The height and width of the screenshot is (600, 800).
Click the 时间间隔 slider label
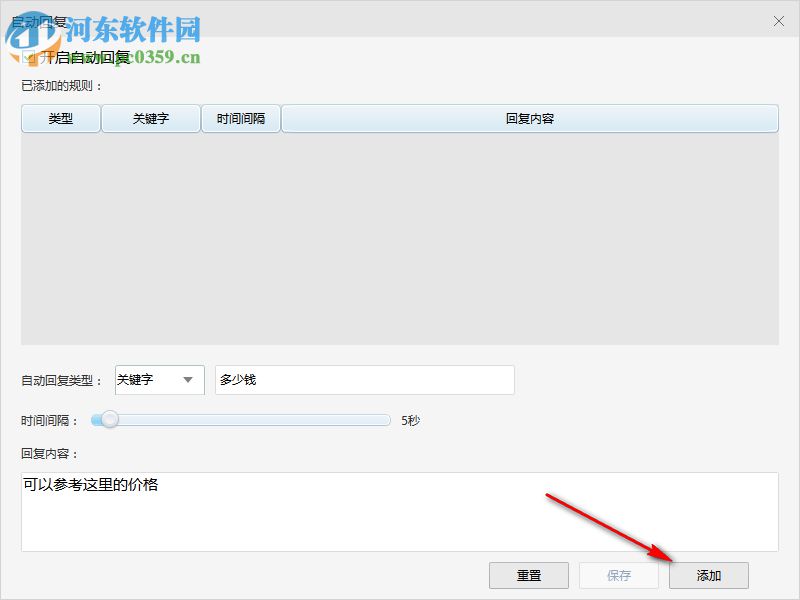pyautogui.click(x=48, y=421)
